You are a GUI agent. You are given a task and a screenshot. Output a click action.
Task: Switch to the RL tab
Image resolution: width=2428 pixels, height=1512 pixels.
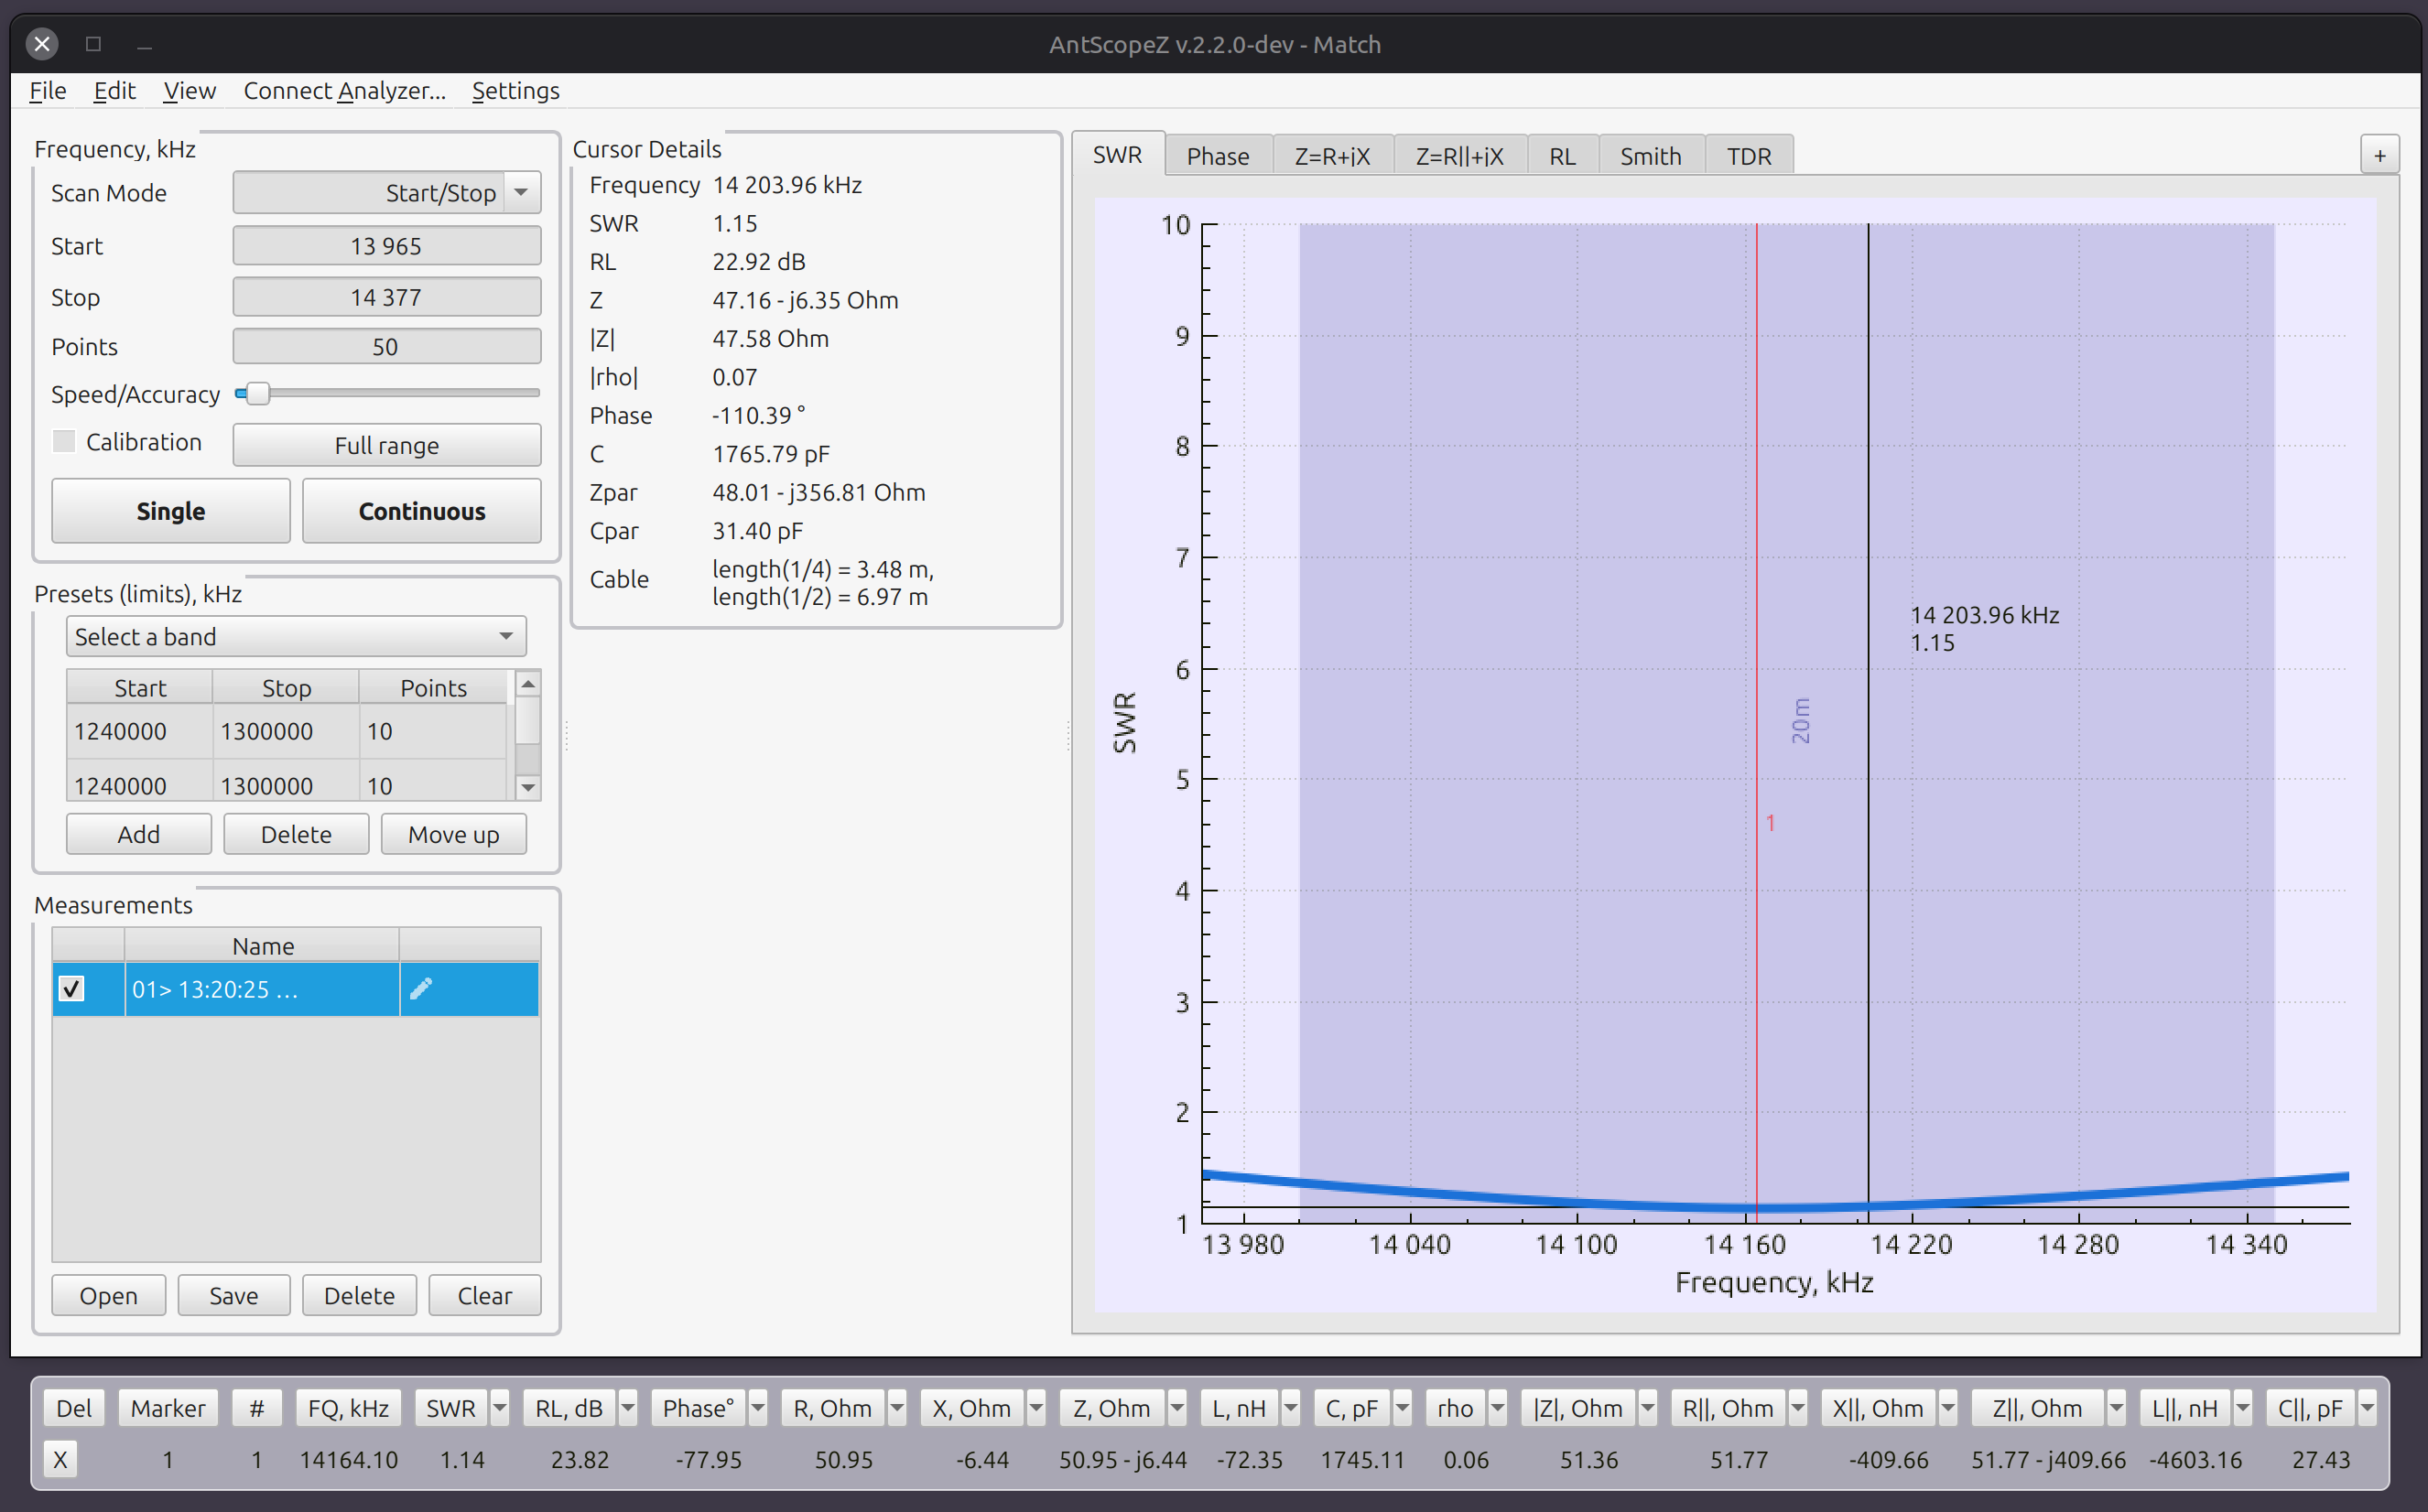coord(1562,156)
